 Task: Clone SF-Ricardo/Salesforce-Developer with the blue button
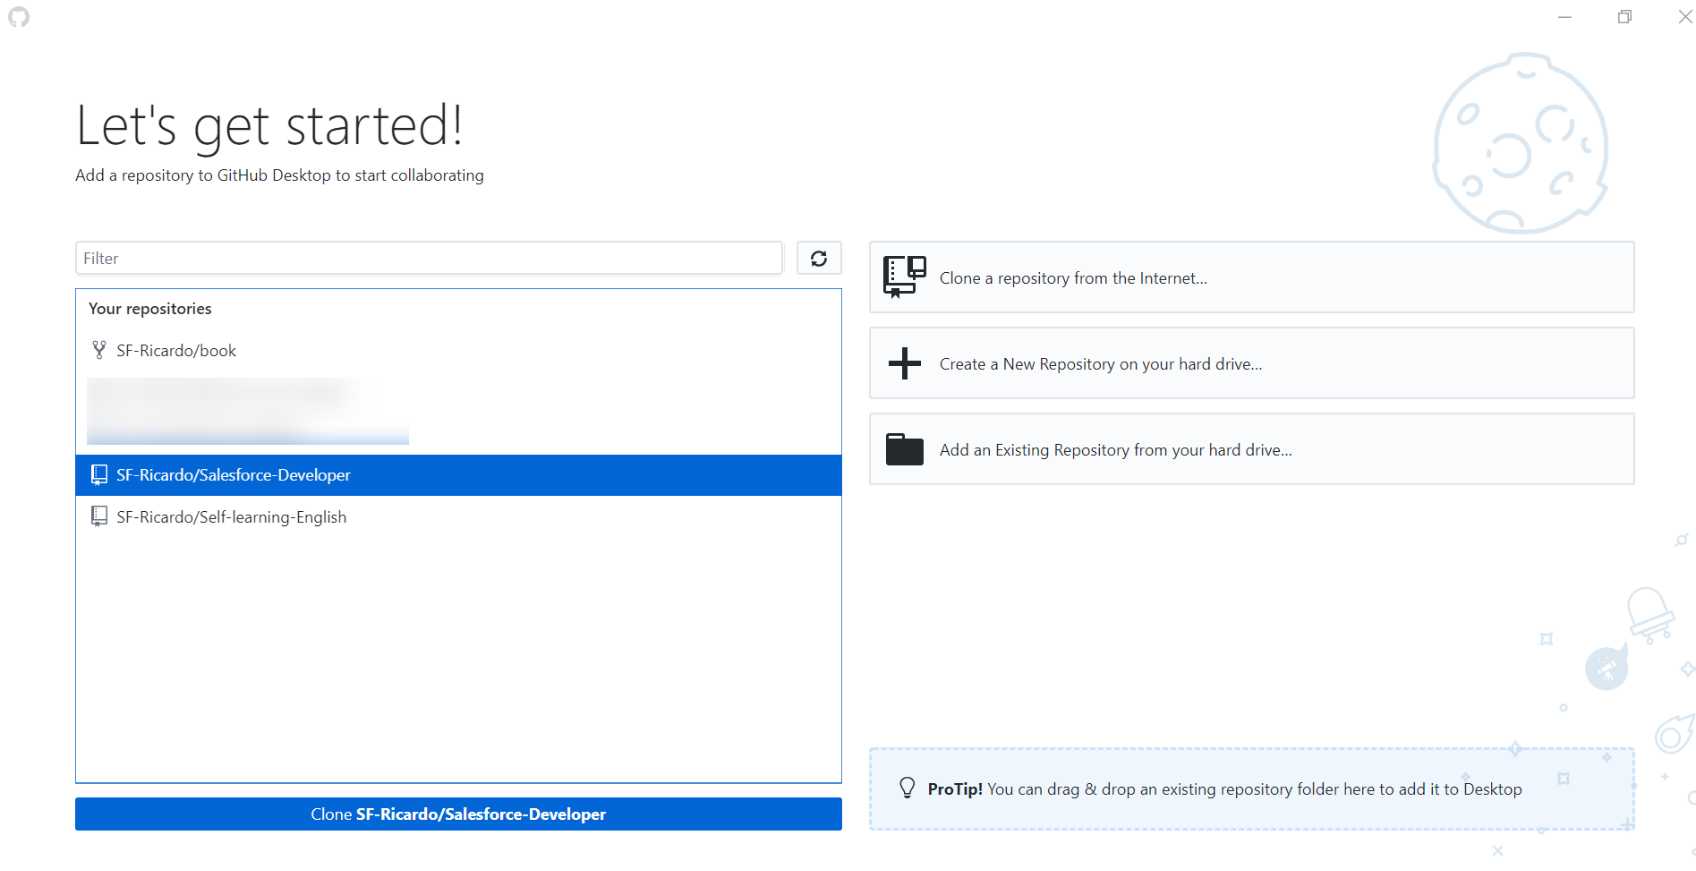[458, 814]
